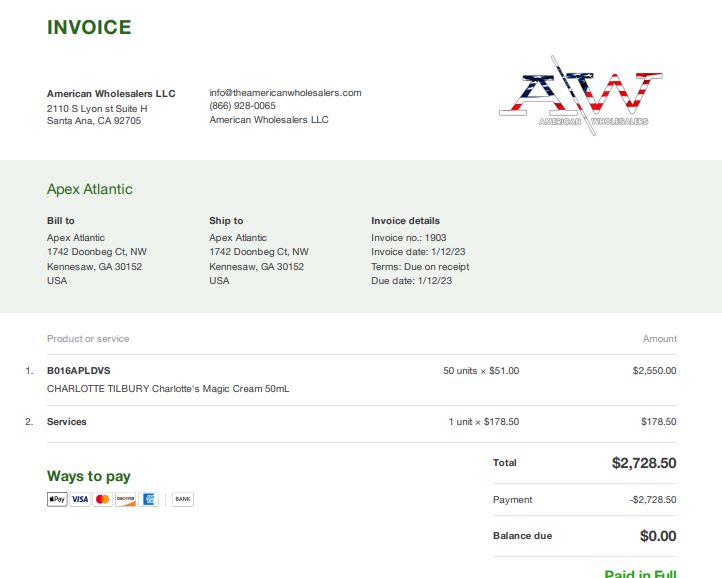Select the Product or service column header

[88, 339]
